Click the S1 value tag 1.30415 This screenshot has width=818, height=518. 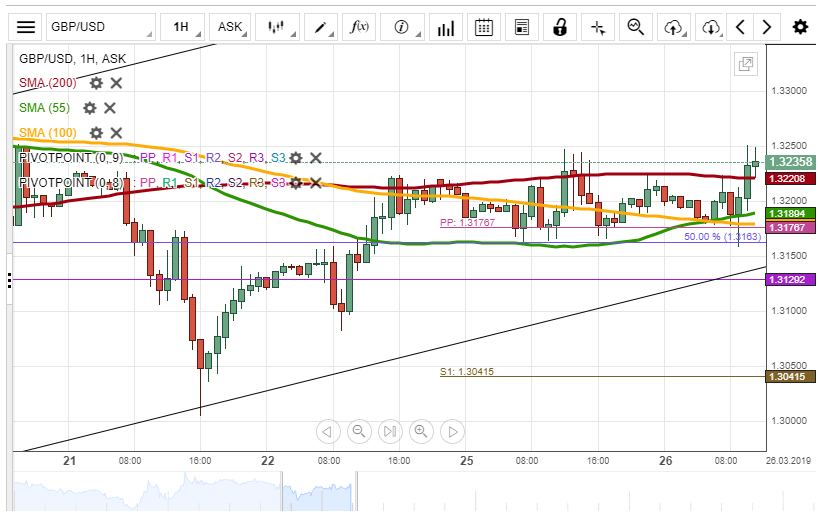click(x=790, y=377)
